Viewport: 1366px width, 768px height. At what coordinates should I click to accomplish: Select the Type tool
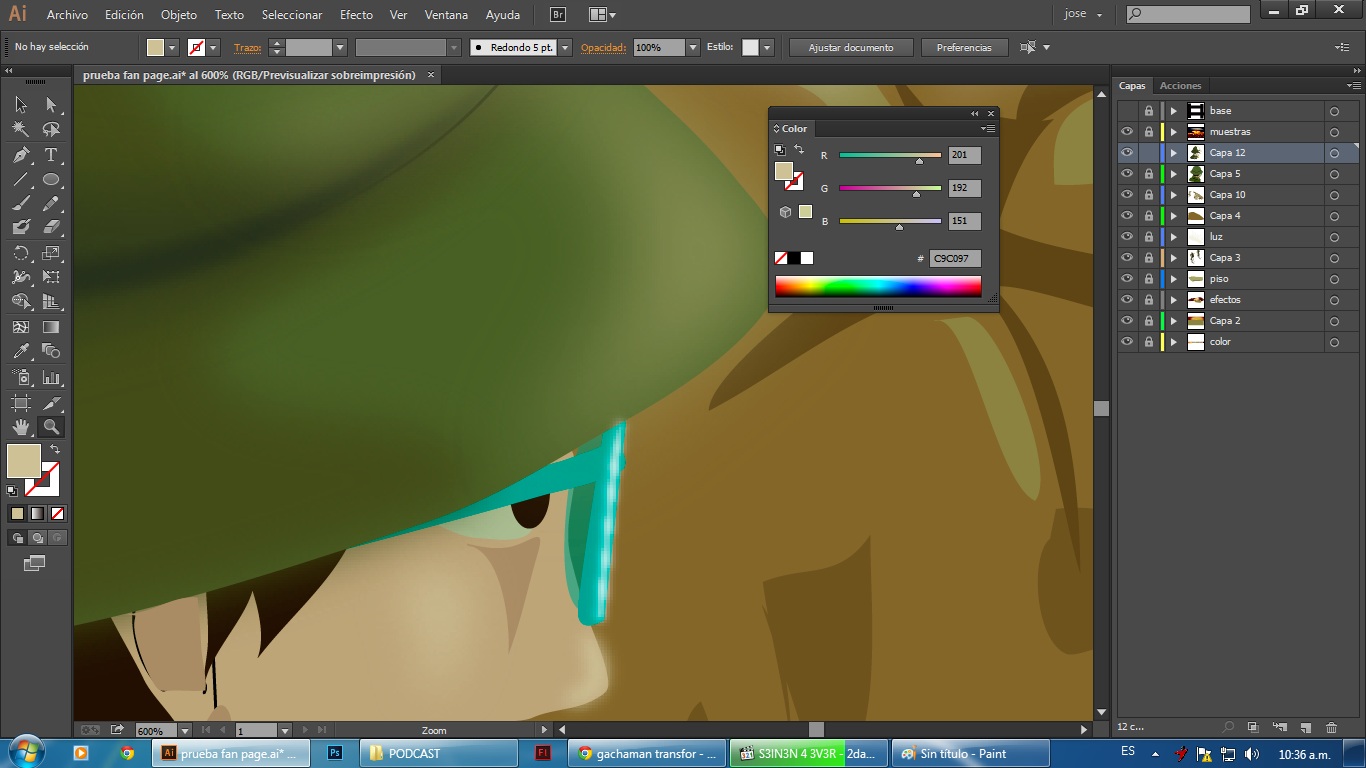click(x=51, y=155)
